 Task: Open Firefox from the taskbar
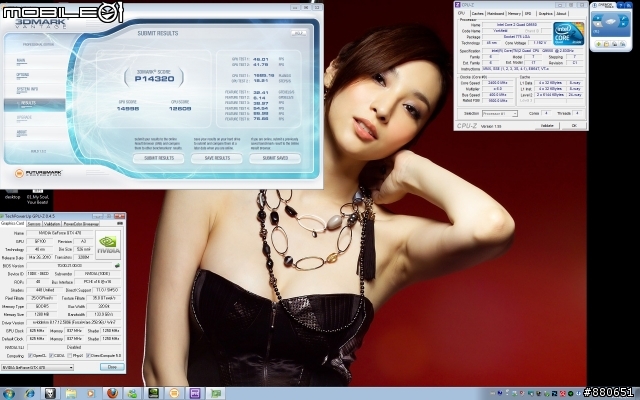coord(112,393)
